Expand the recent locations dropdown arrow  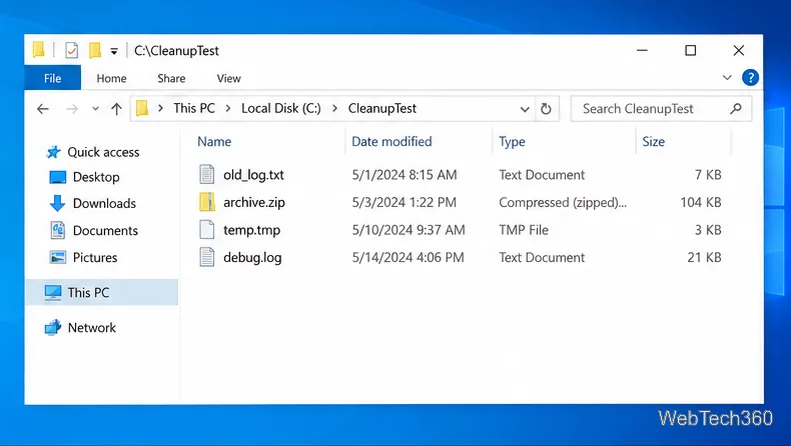[x=95, y=108]
